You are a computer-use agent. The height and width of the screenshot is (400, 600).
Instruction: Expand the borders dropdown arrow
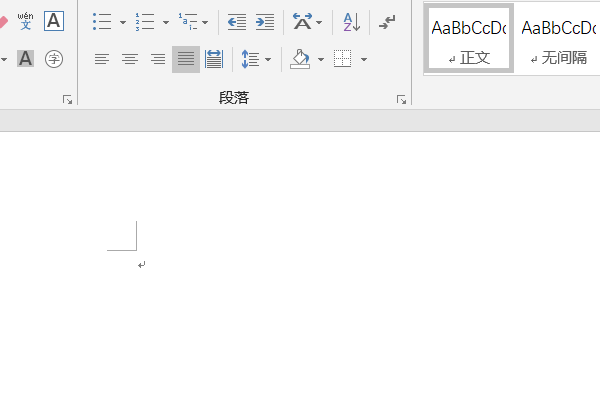tap(364, 59)
